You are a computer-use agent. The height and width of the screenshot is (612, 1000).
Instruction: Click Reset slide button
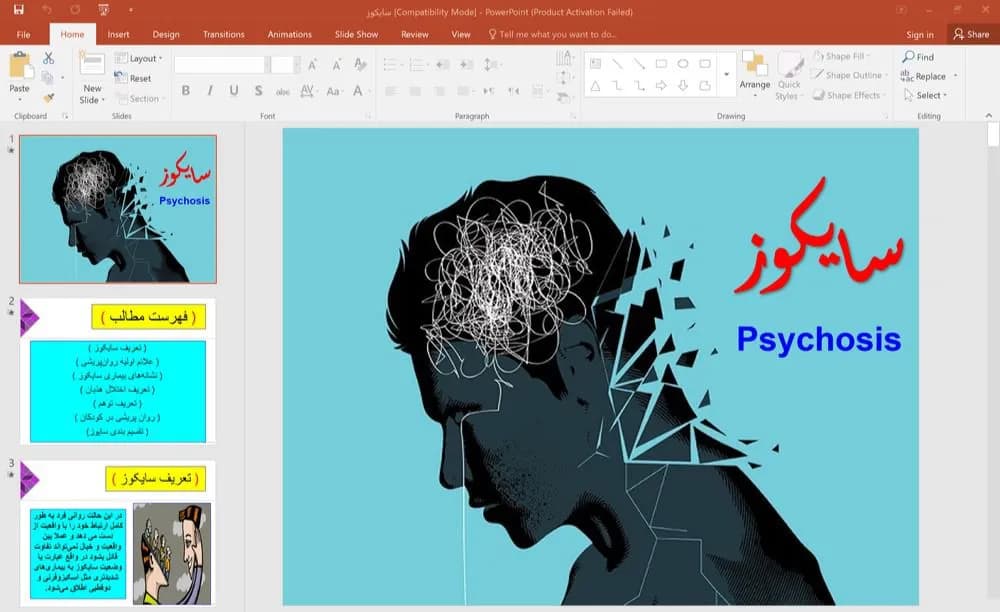click(133, 78)
